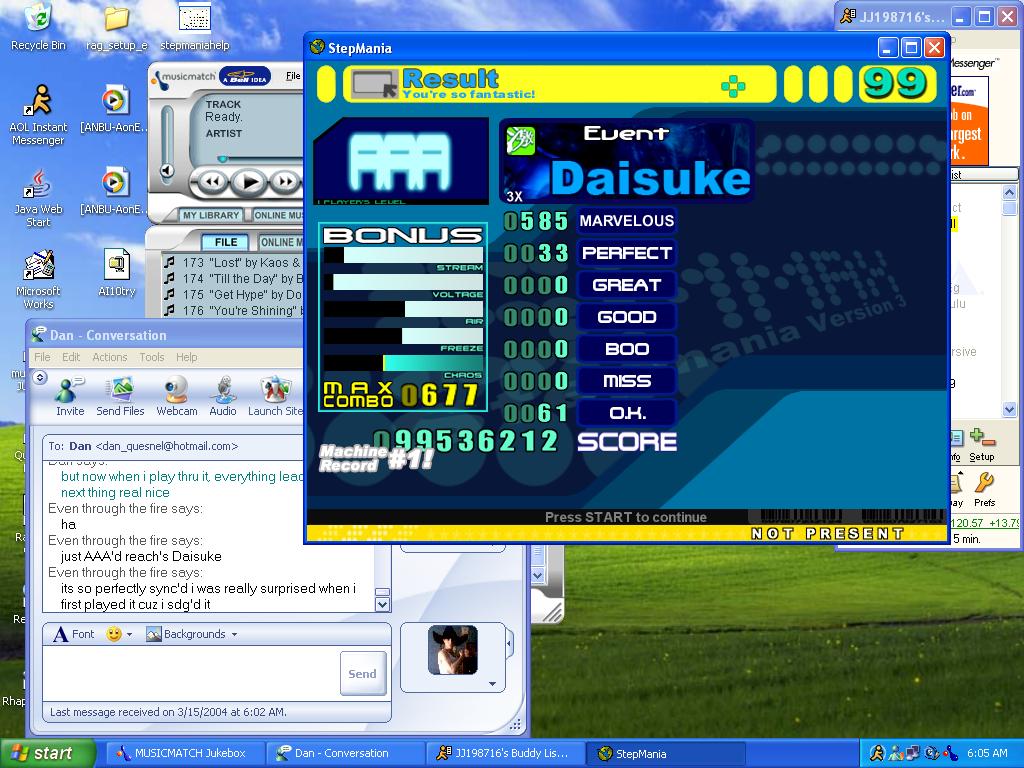
Task: Open Actions menu in Dan conversation
Action: click(110, 357)
